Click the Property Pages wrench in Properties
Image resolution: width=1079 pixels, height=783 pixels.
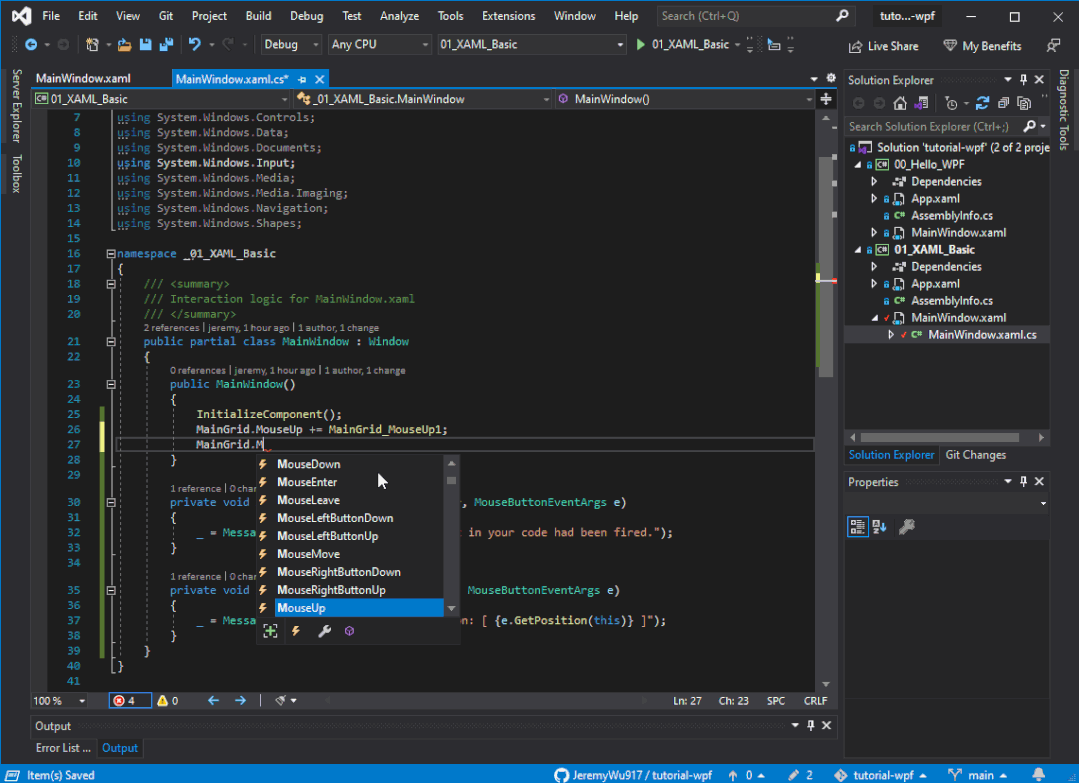[907, 527]
